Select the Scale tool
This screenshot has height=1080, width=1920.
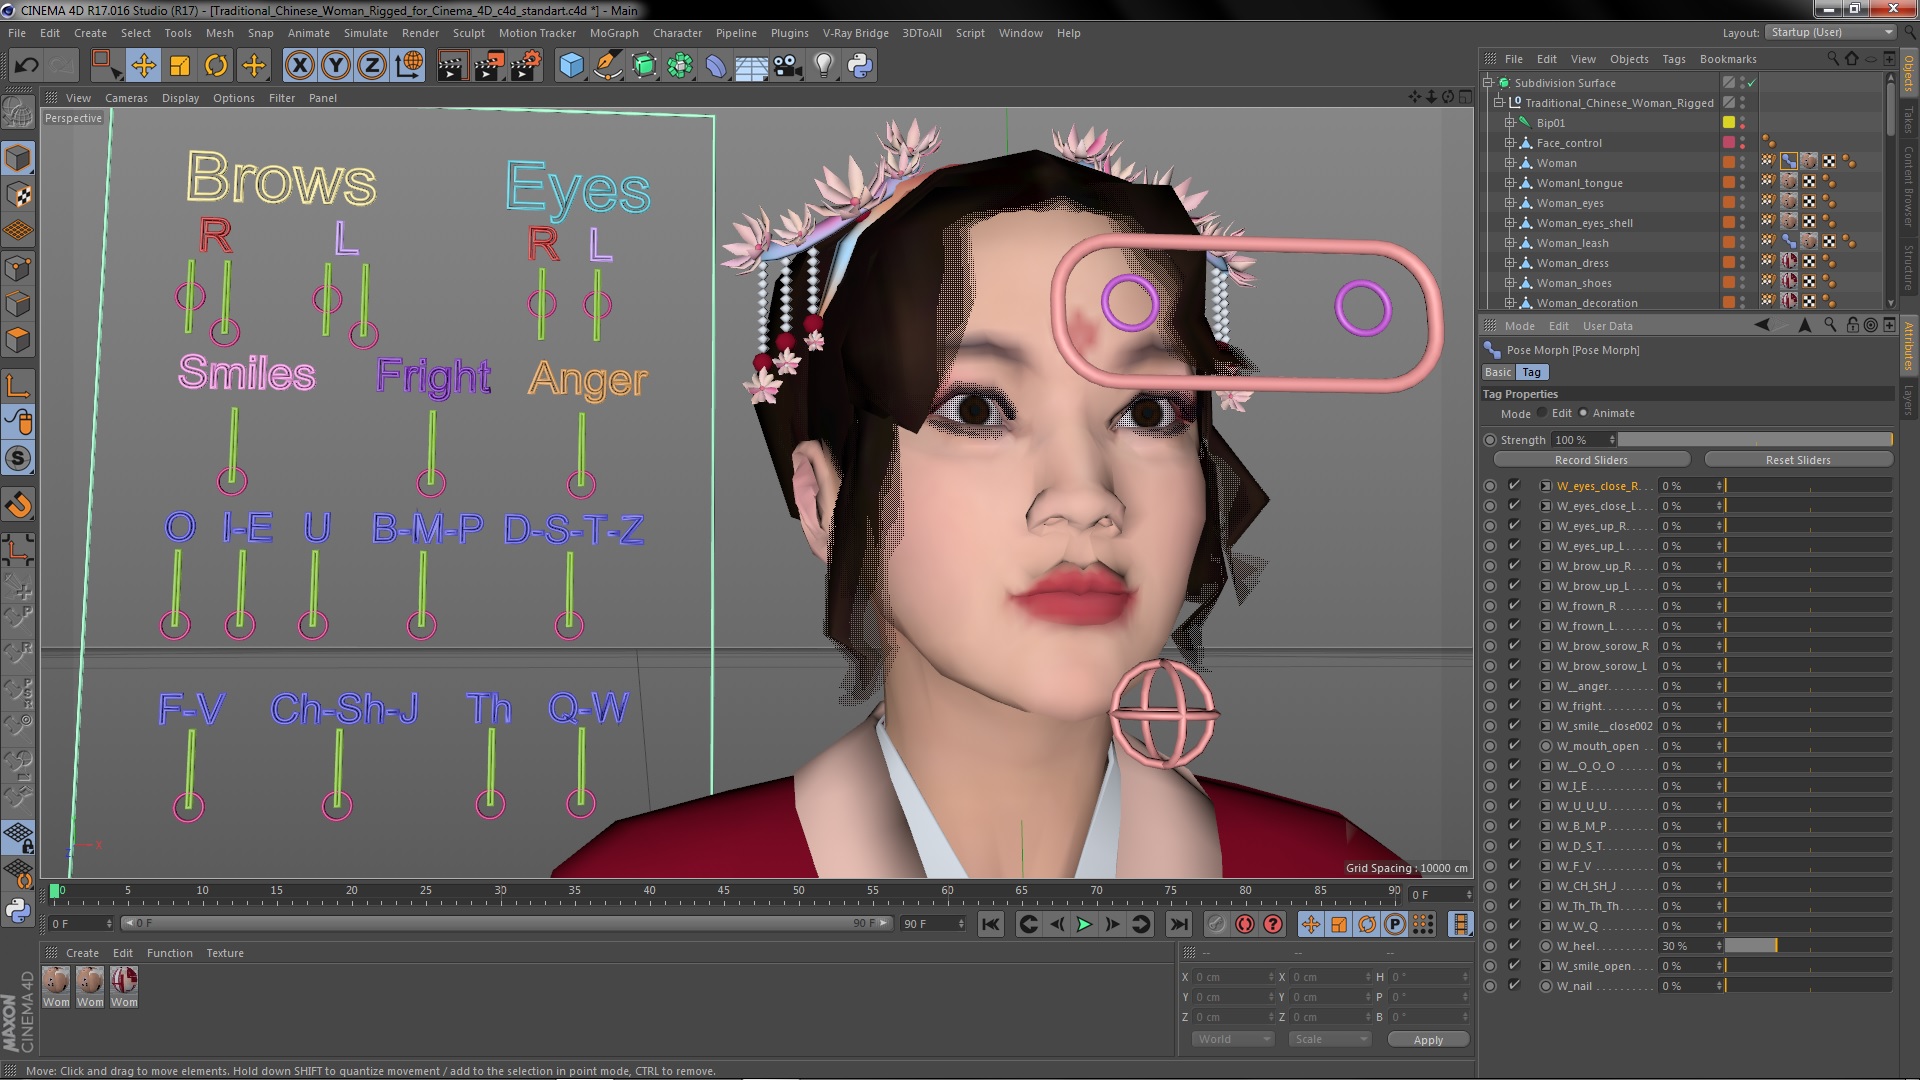click(x=180, y=66)
